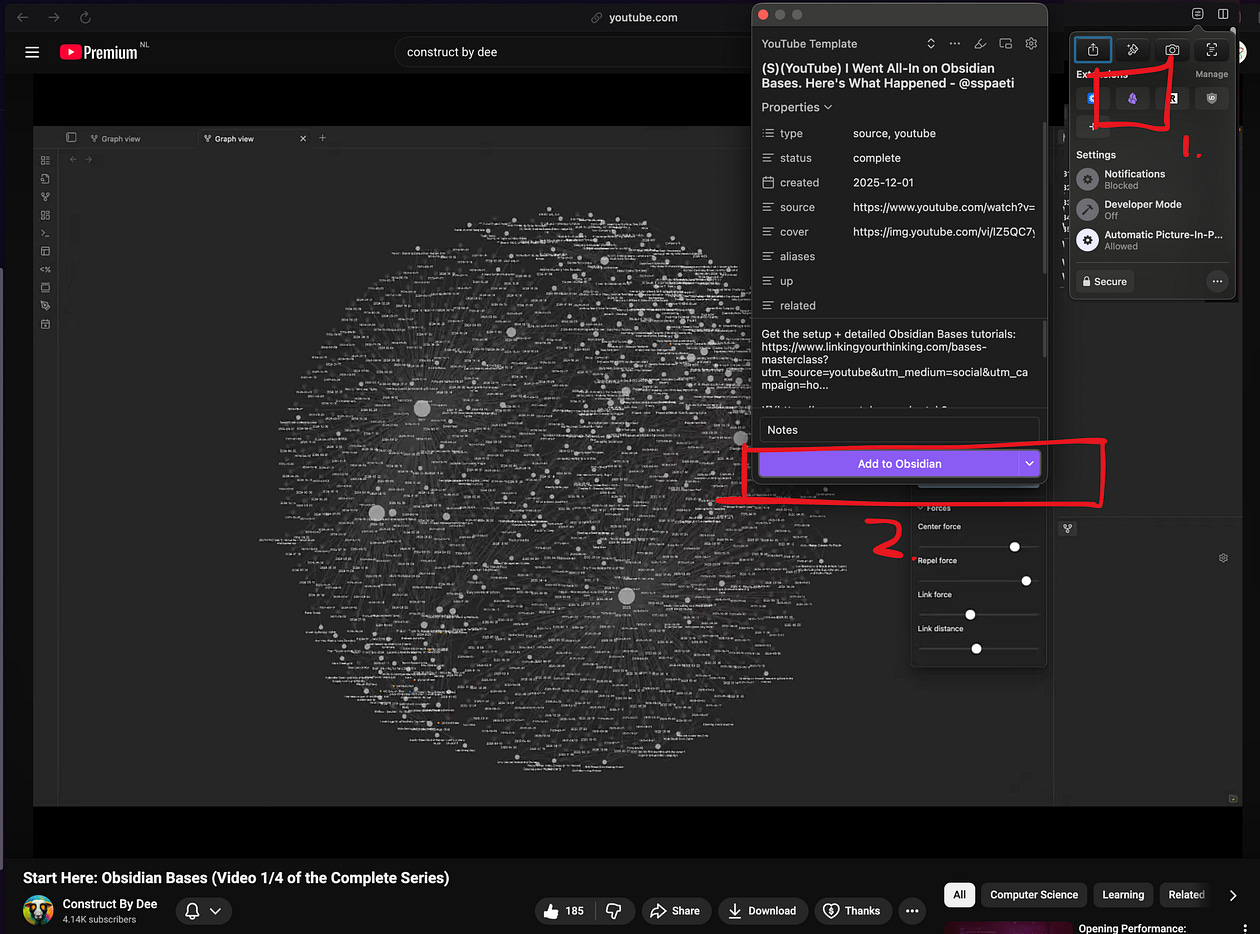The height and width of the screenshot is (934, 1260).
Task: Click the text scan icon in page menu
Action: tap(1211, 49)
